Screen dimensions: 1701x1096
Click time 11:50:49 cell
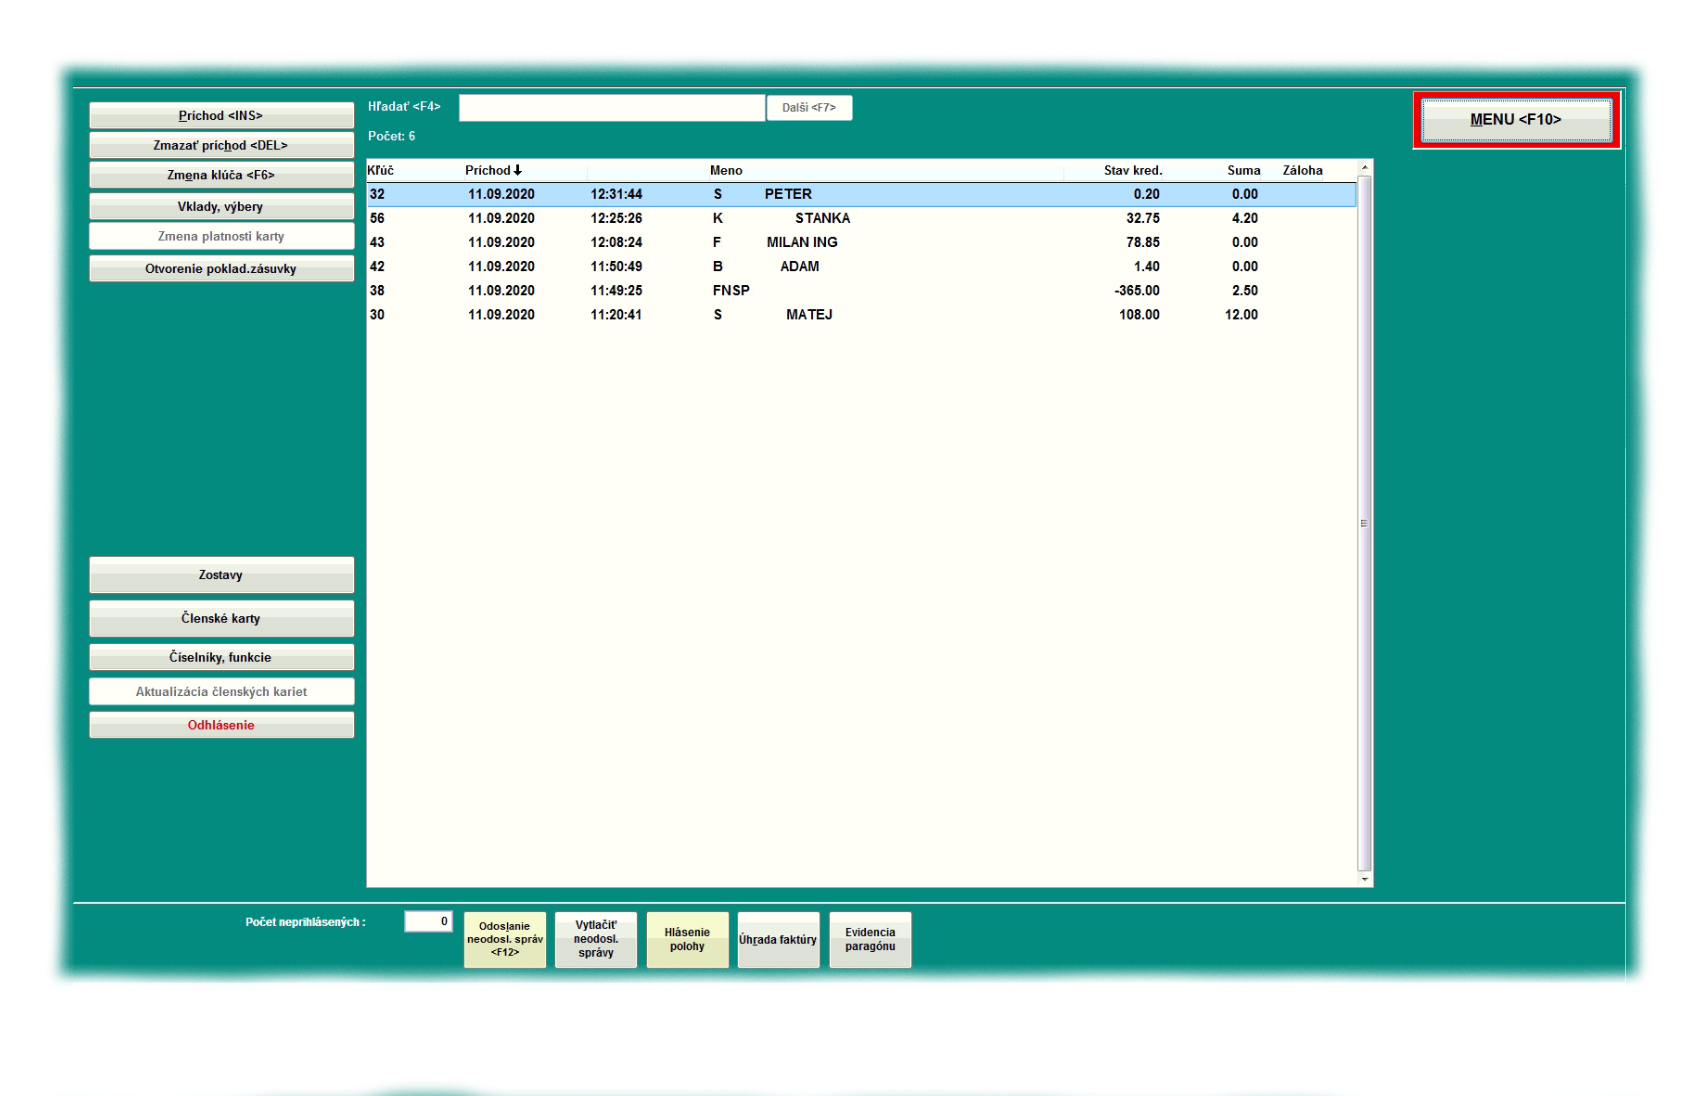[616, 267]
